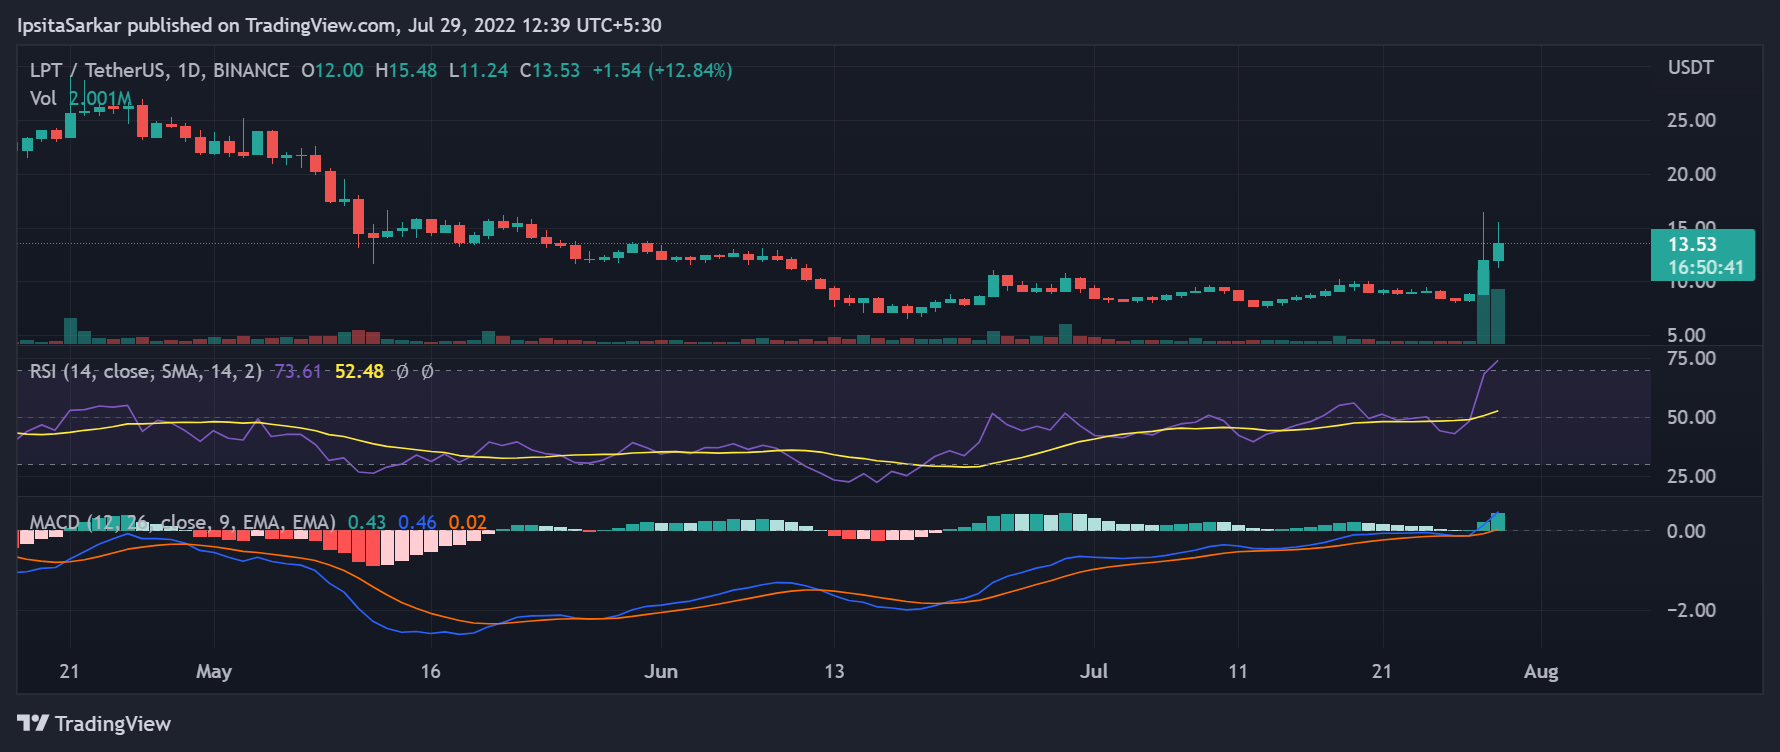The height and width of the screenshot is (752, 1780).
Task: Click the low price value L11.24
Action: 478,70
